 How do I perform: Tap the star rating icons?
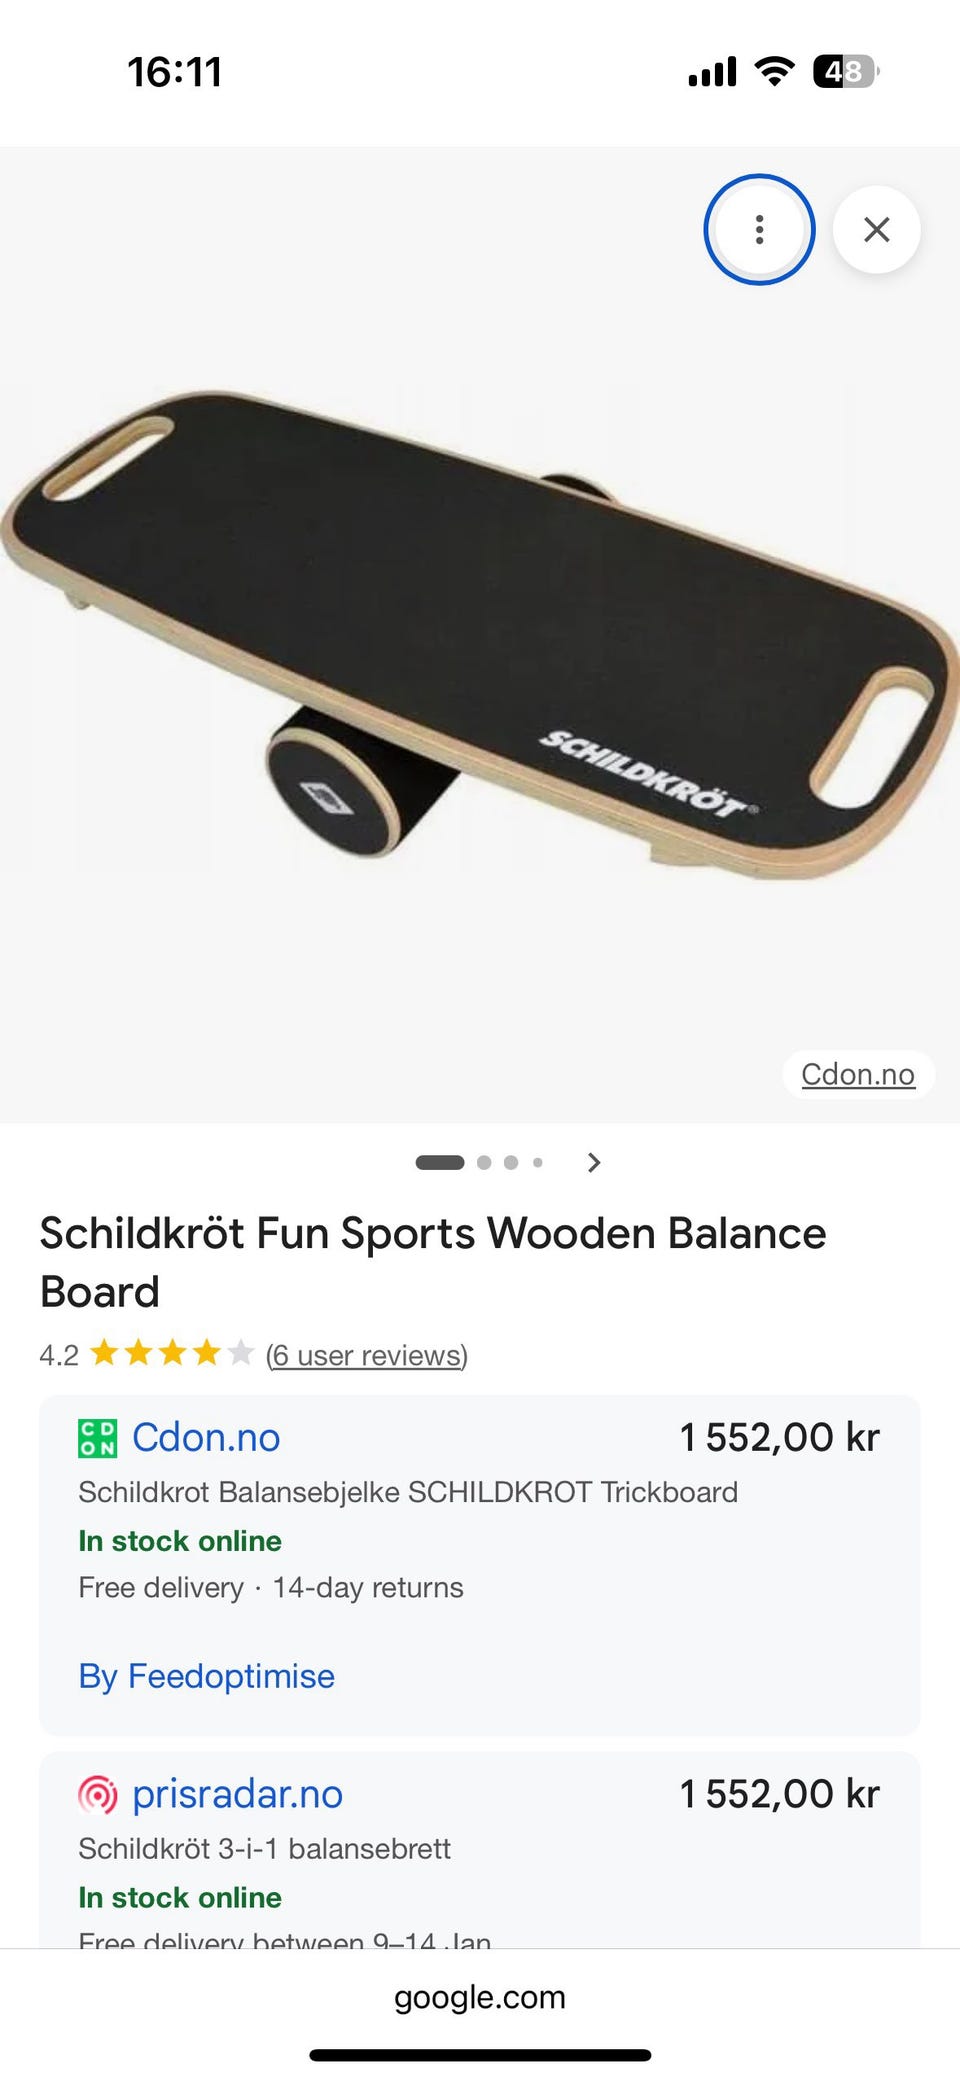pyautogui.click(x=172, y=1354)
